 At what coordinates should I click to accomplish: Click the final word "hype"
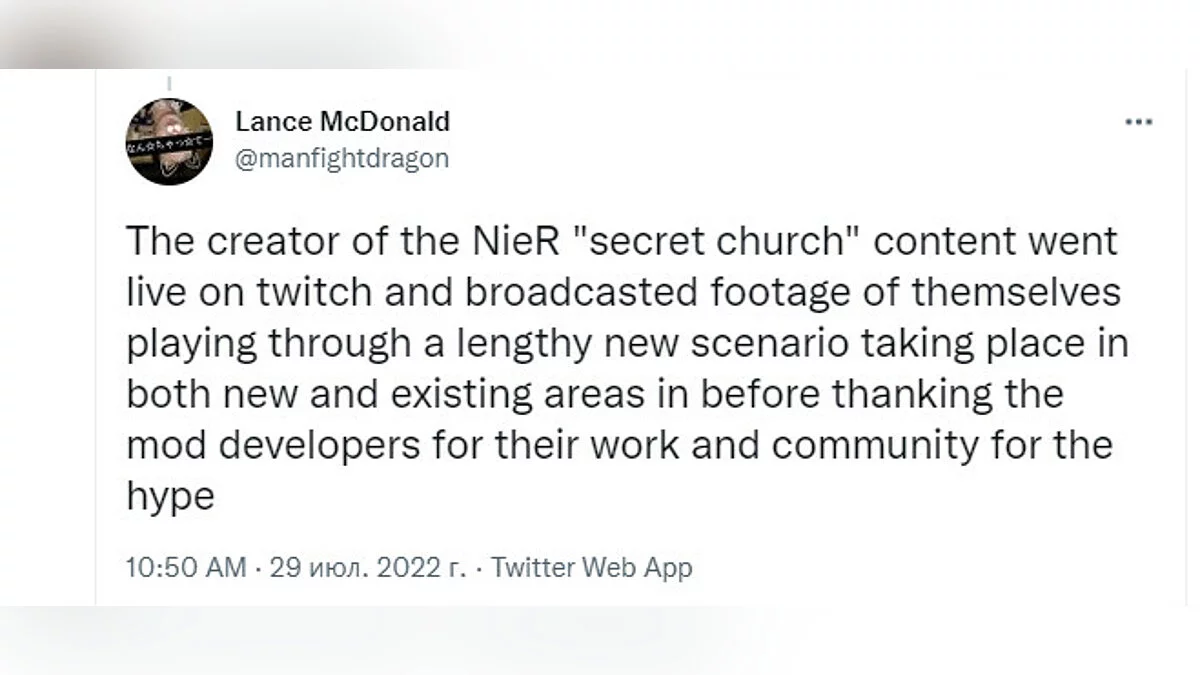[x=171, y=497]
